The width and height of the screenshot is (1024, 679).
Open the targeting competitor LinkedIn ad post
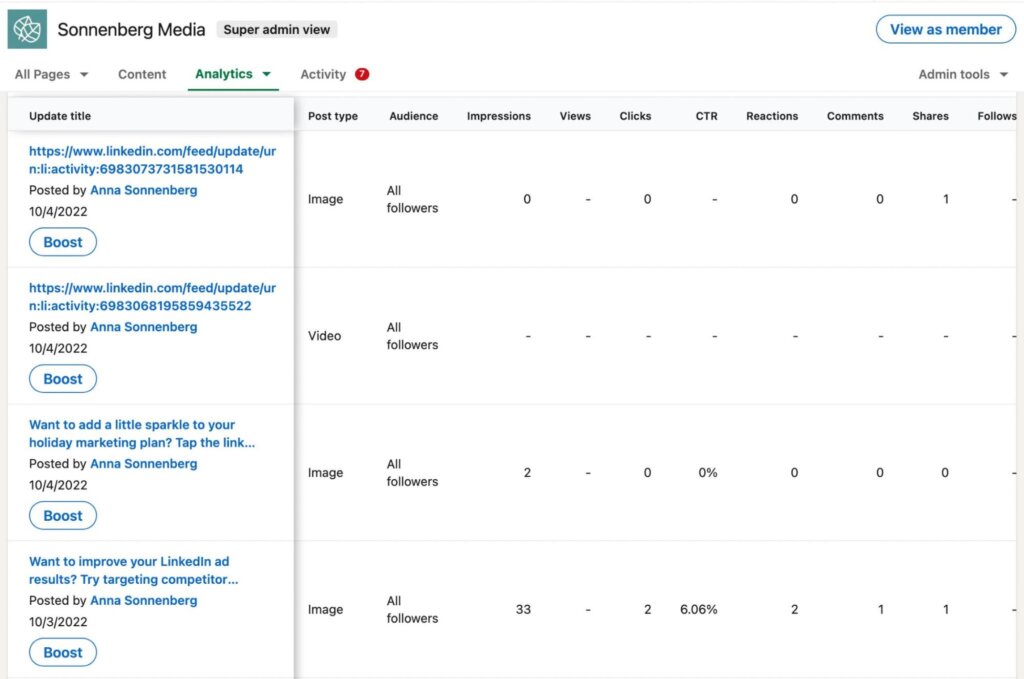pyautogui.click(x=133, y=571)
